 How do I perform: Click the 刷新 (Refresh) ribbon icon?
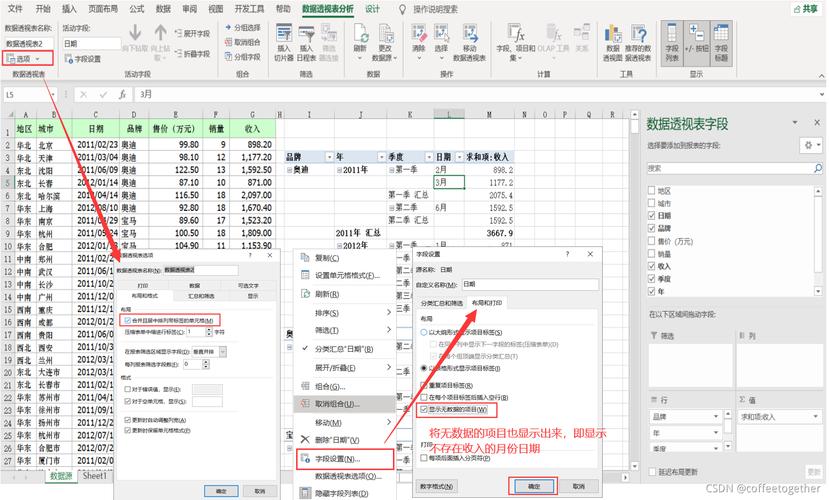[360, 41]
